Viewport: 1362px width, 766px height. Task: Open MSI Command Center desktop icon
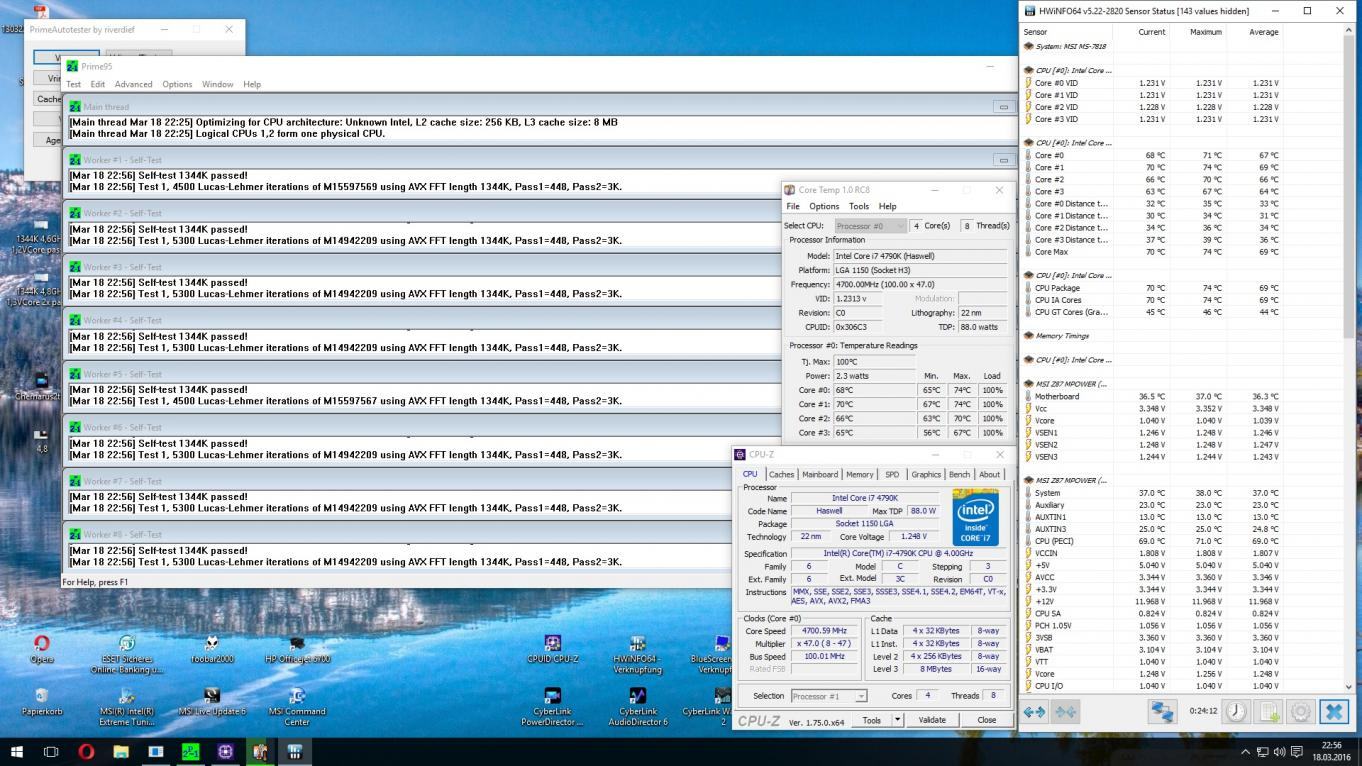(x=297, y=707)
